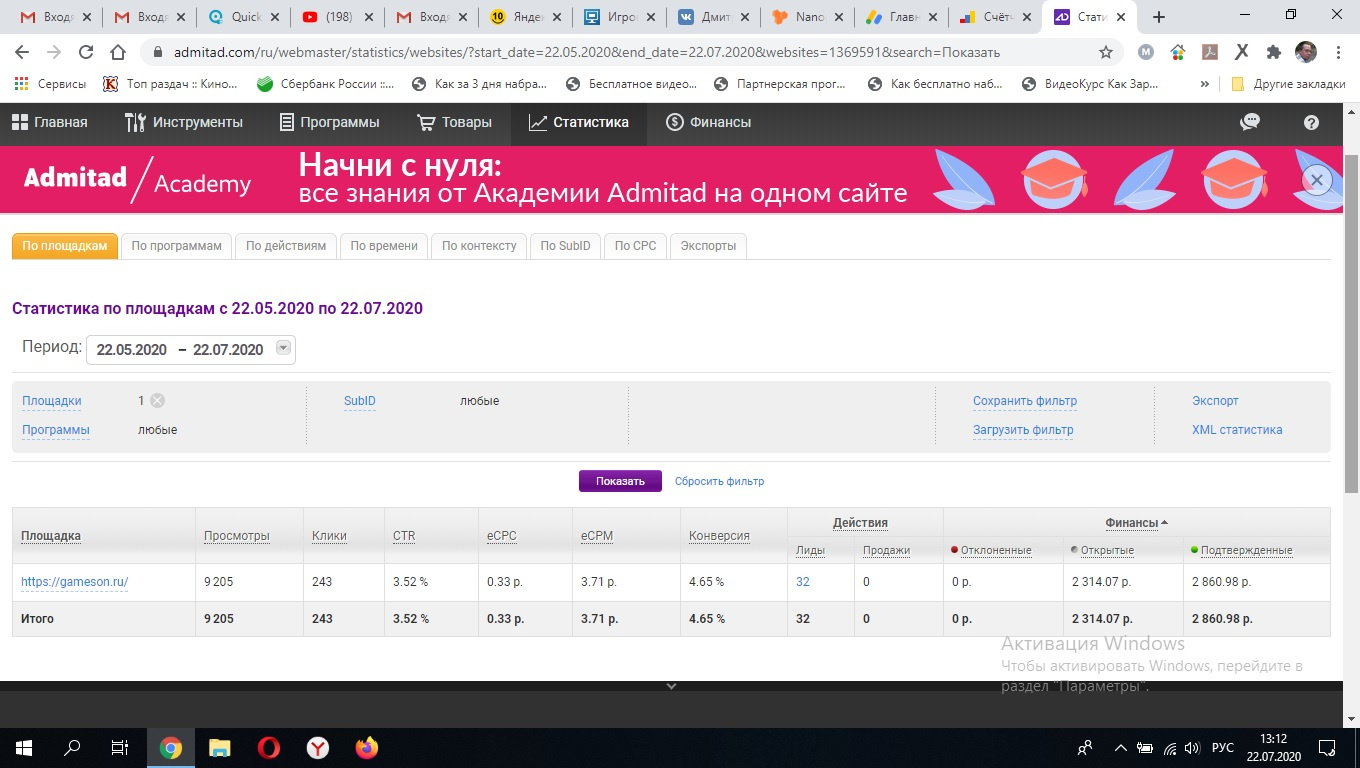
Task: Open Windows taskbar search
Action: click(x=72, y=747)
